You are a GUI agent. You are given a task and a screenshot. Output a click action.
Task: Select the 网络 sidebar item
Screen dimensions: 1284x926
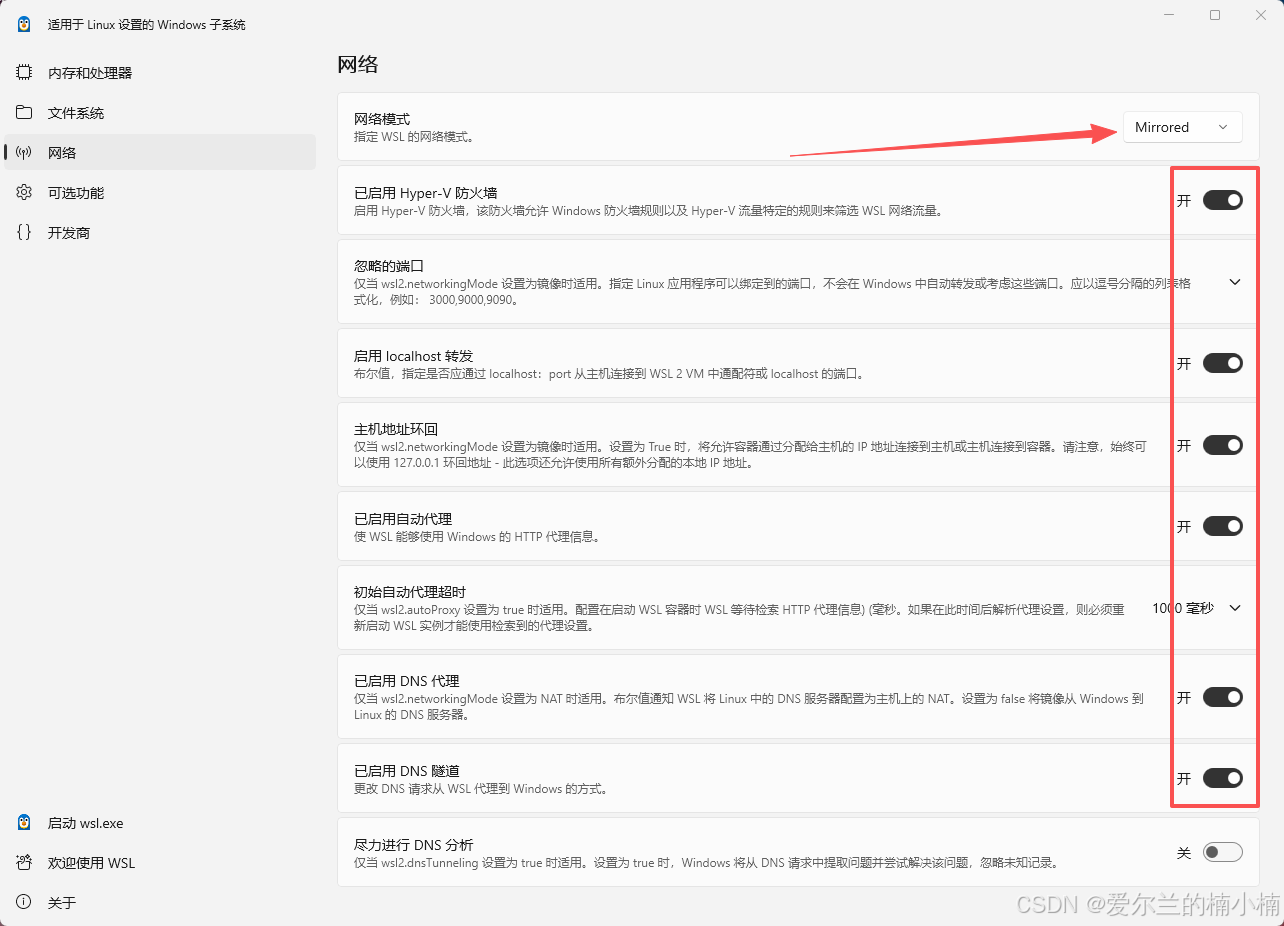[160, 153]
